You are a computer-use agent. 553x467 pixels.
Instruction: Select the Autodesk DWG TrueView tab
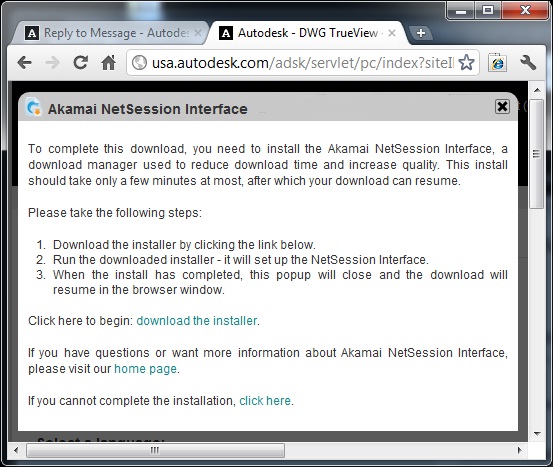point(302,33)
